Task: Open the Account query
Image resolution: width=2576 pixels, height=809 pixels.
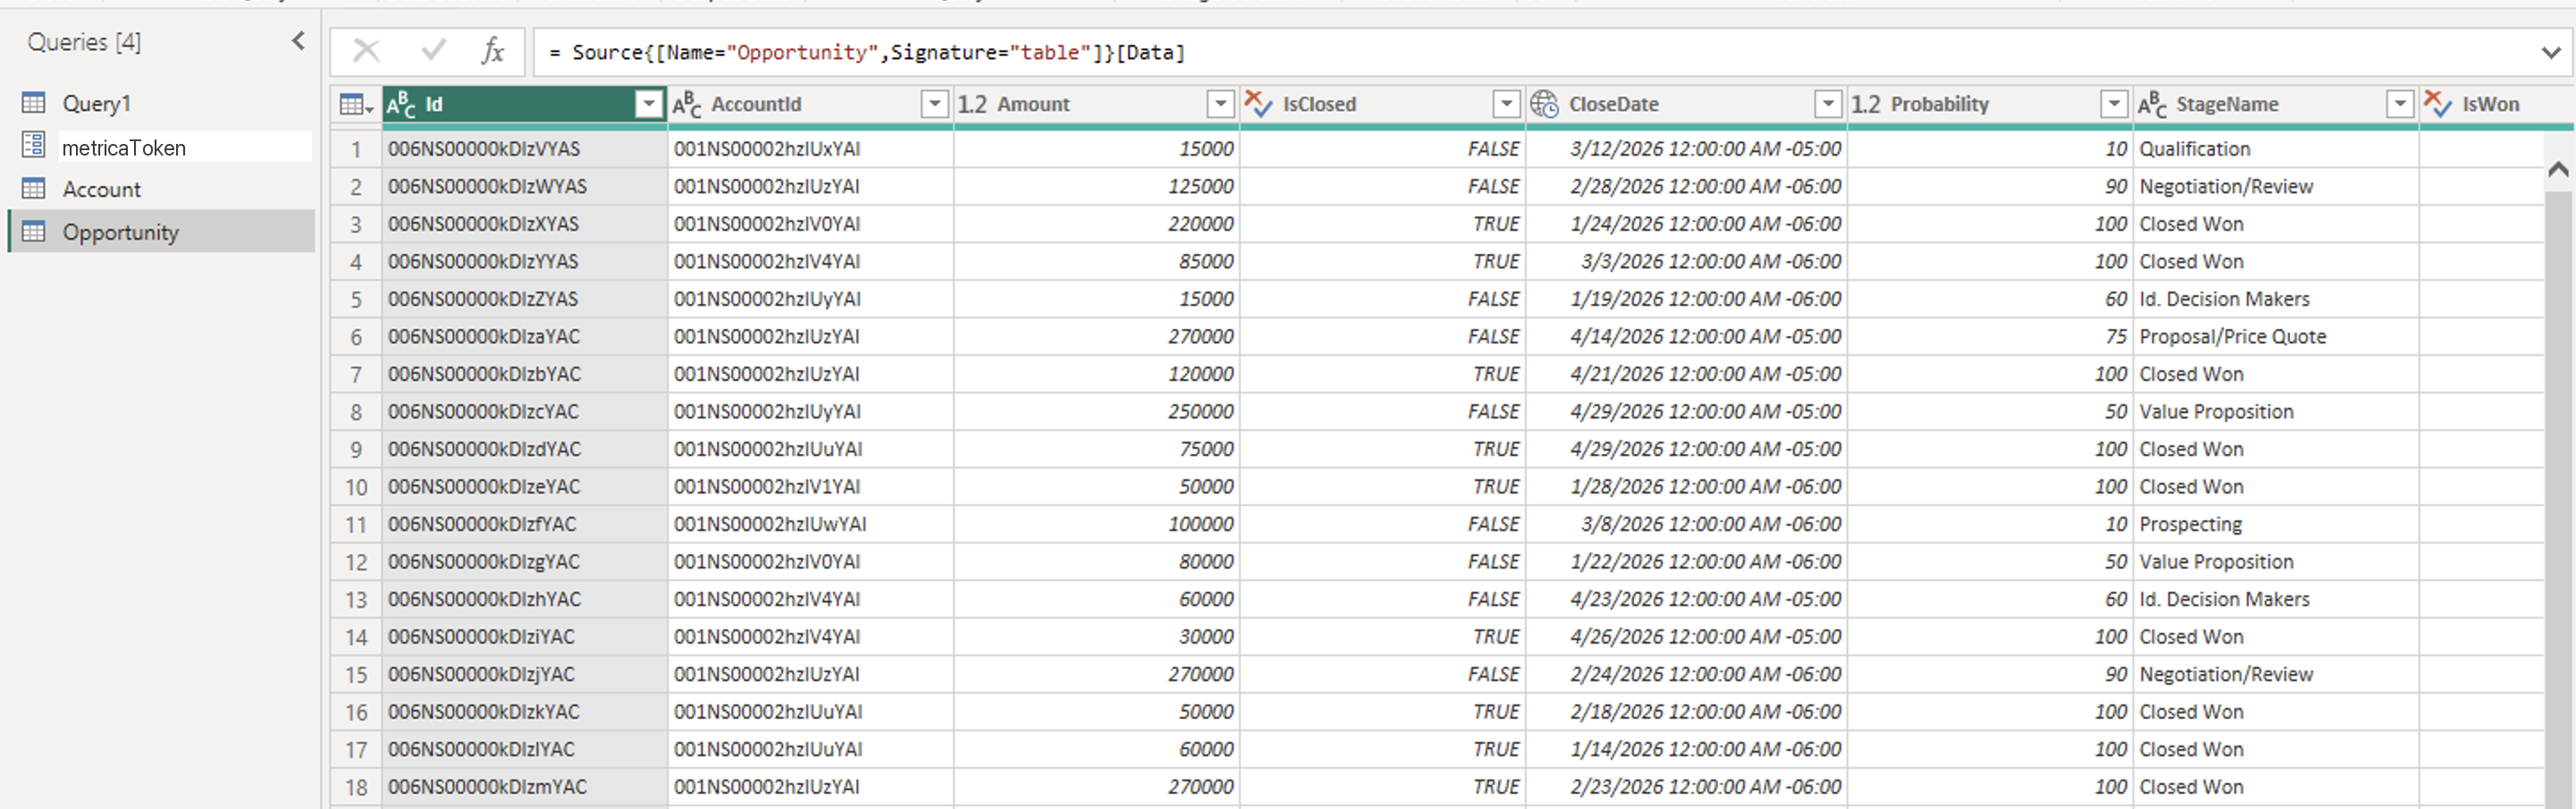Action: tap(101, 189)
